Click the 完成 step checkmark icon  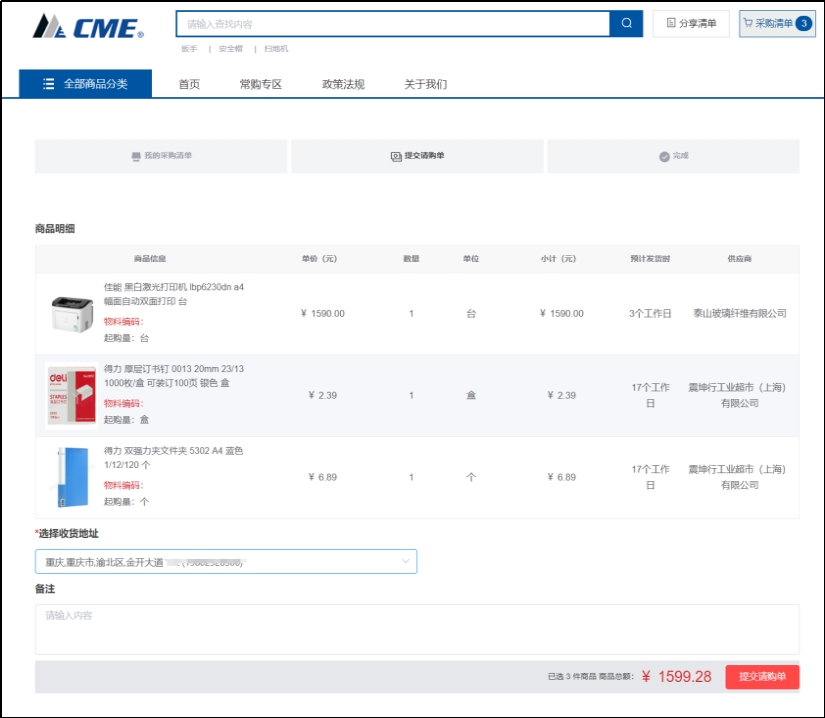click(x=664, y=156)
